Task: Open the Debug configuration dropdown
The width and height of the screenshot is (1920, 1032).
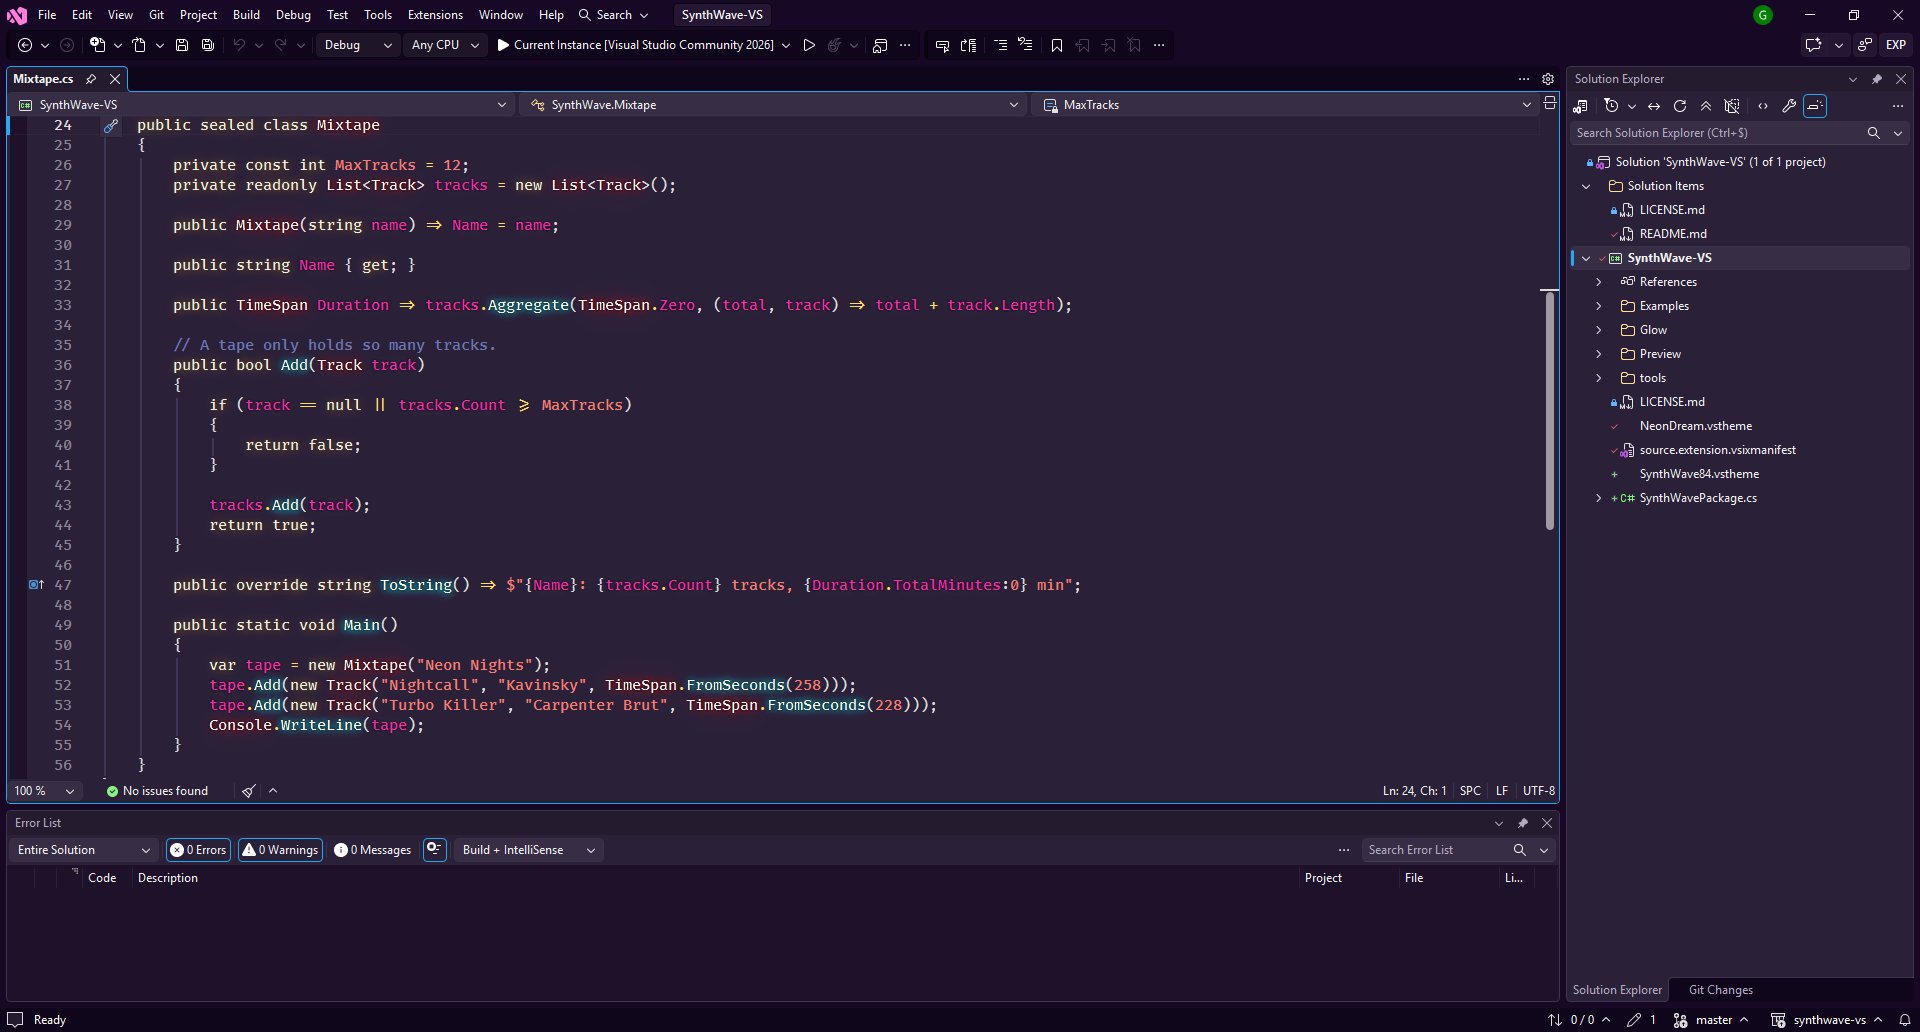Action: point(357,45)
